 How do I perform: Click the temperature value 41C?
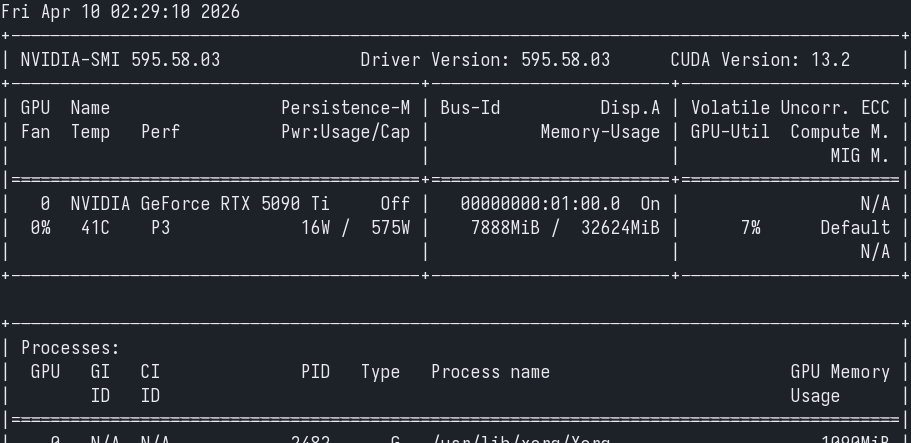pyautogui.click(x=95, y=228)
